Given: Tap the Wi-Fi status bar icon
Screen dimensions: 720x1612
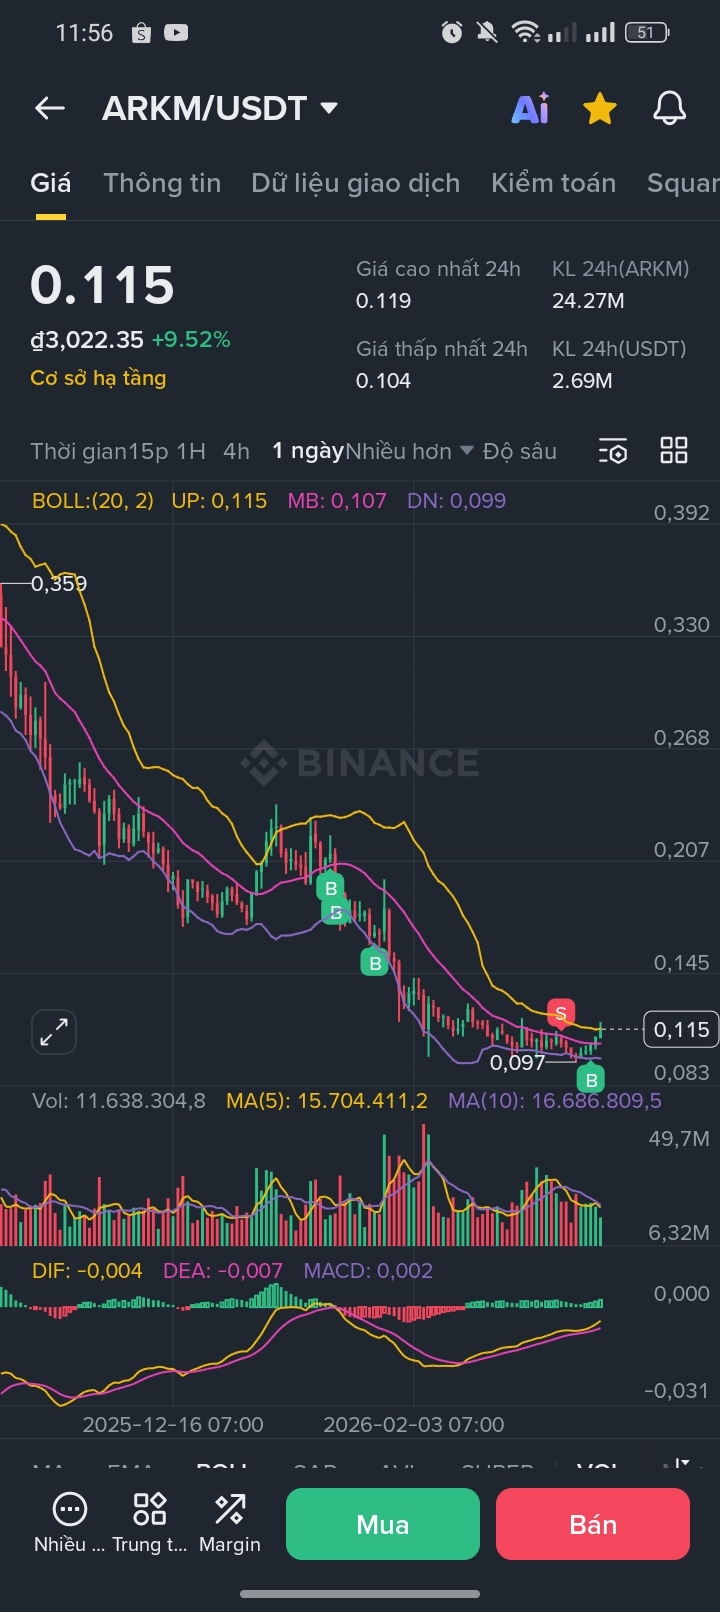Looking at the screenshot, I should pos(524,33).
